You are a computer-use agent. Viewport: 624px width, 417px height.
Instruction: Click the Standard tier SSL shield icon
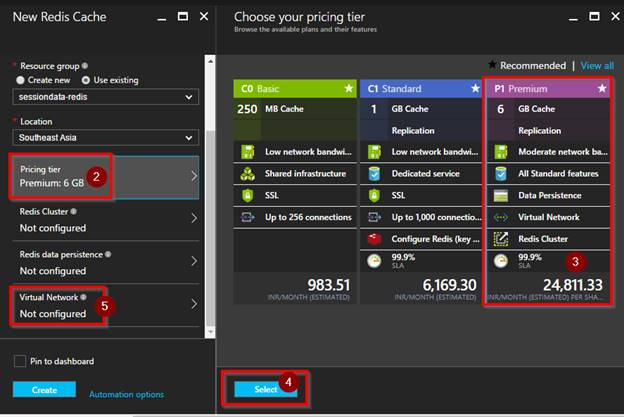[x=374, y=195]
